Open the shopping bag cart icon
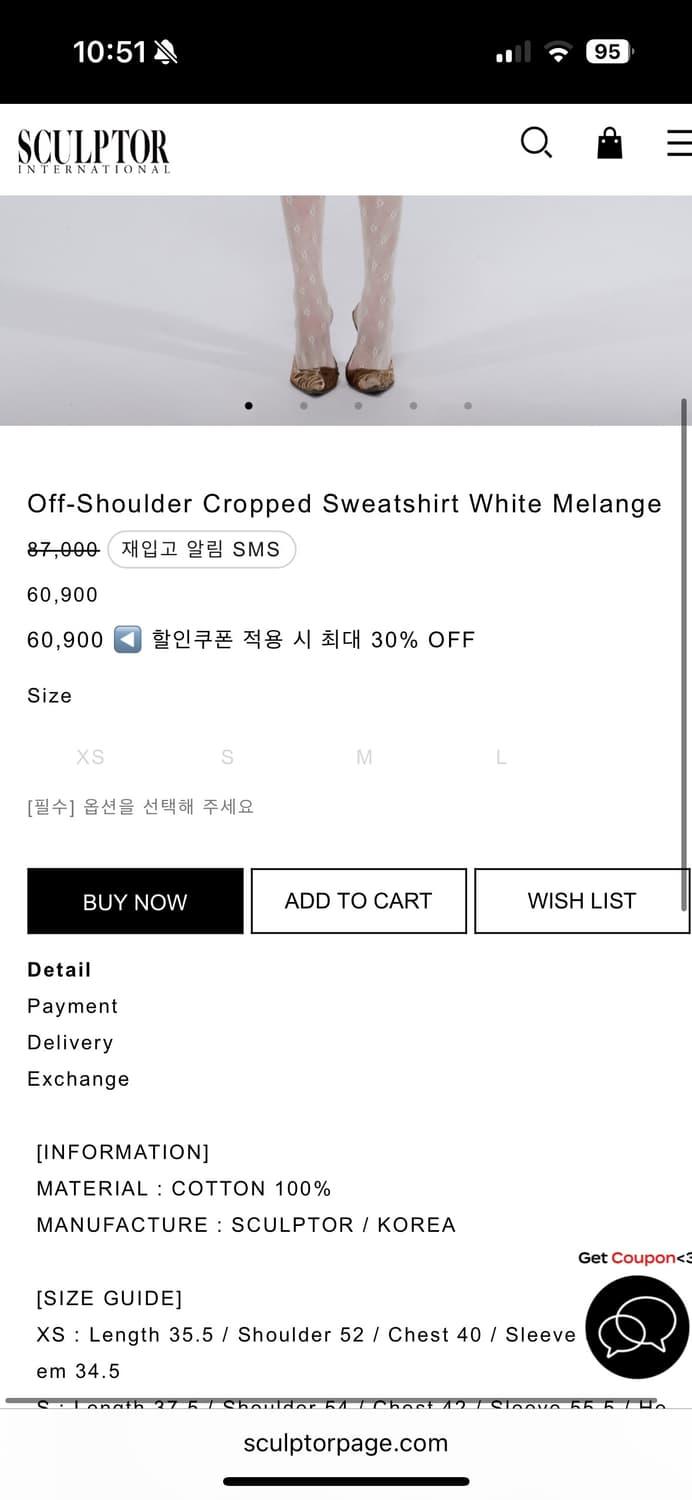Image resolution: width=692 pixels, height=1500 pixels. tap(609, 144)
